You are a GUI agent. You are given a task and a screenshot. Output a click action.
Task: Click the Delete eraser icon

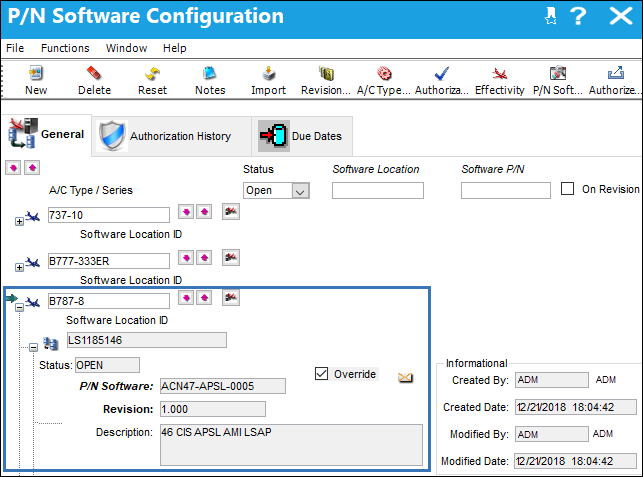click(94, 73)
